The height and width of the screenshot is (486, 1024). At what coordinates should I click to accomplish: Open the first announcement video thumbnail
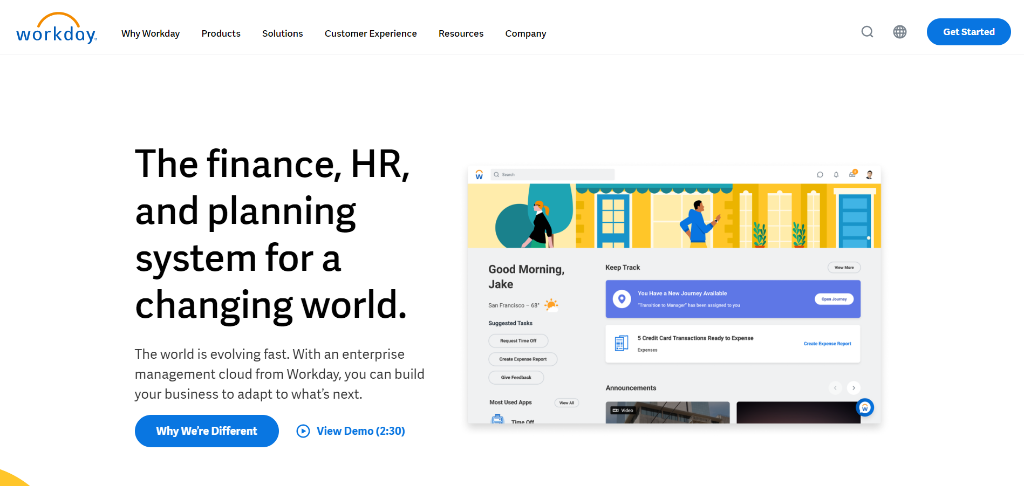(x=667, y=412)
